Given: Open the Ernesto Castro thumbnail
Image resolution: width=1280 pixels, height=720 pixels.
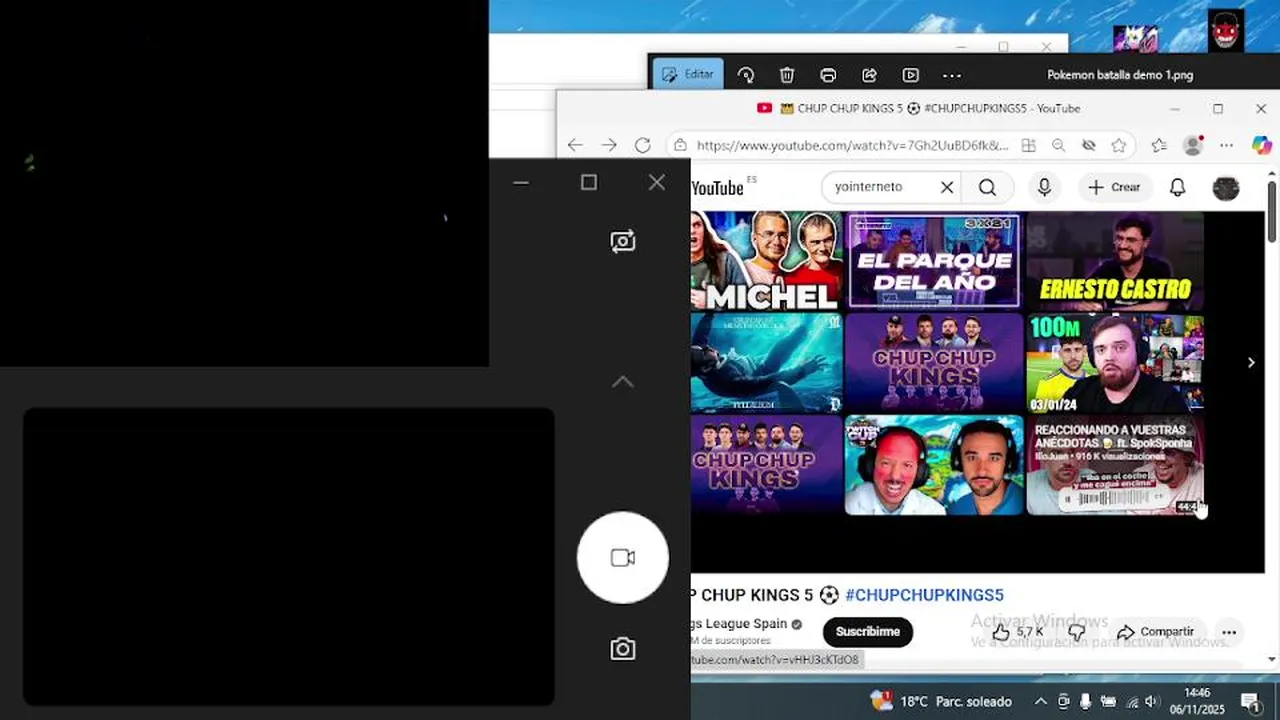Looking at the screenshot, I should (x=1115, y=260).
